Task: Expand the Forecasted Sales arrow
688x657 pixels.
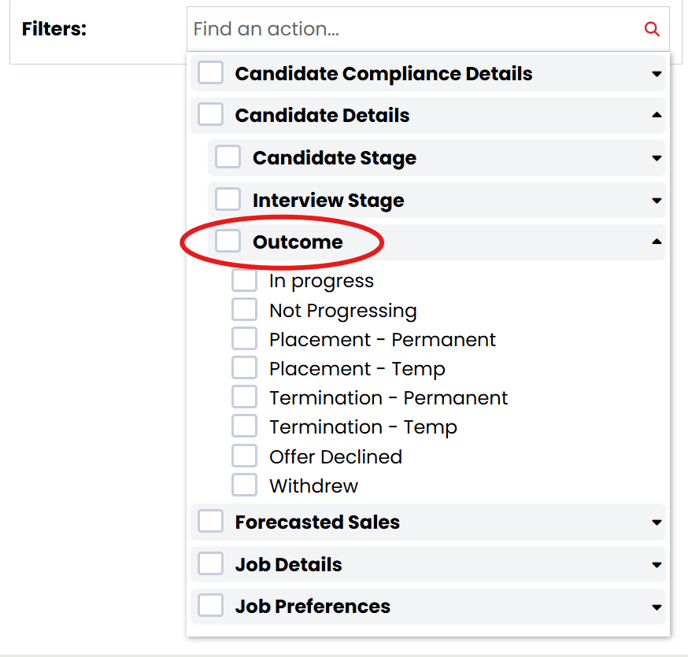Action: coord(656,522)
